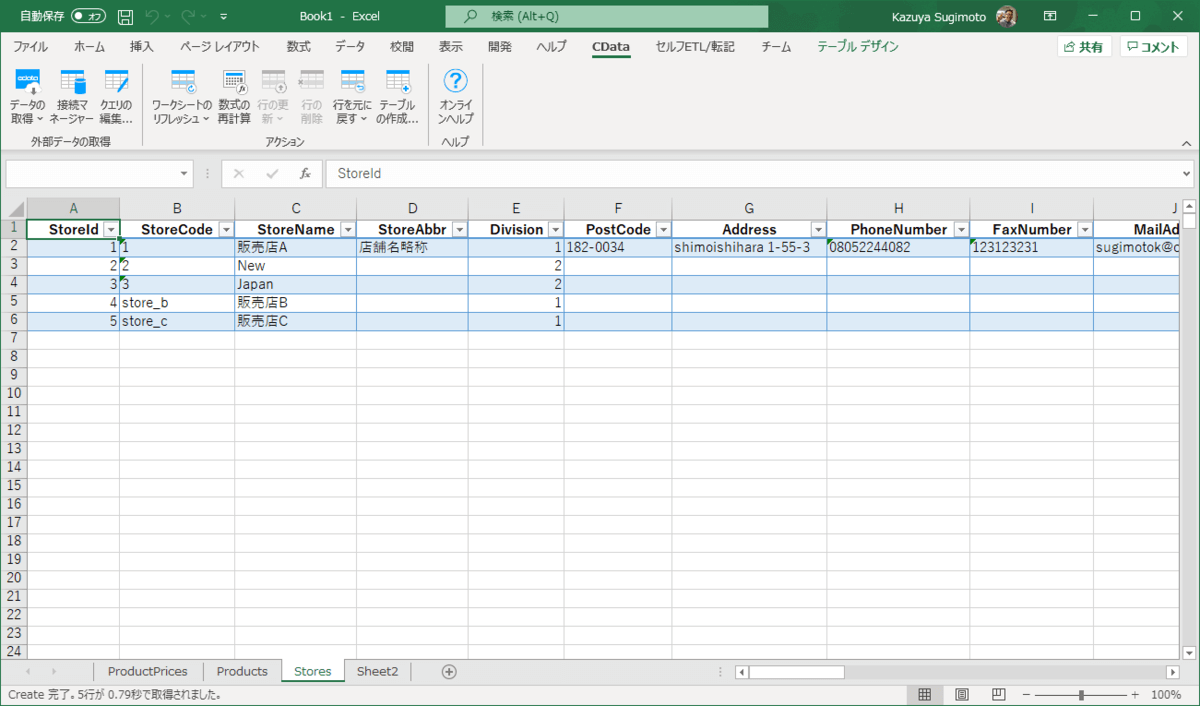Screen dimensions: 1200x706
Task: Open the ファイル (File) tab
Action: tap(30, 46)
